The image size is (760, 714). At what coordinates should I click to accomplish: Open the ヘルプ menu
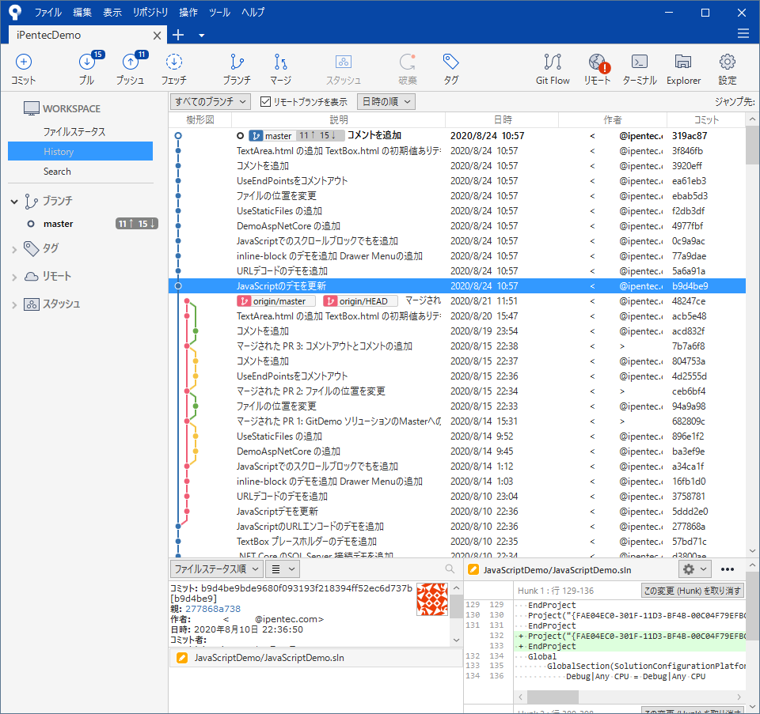coord(253,12)
